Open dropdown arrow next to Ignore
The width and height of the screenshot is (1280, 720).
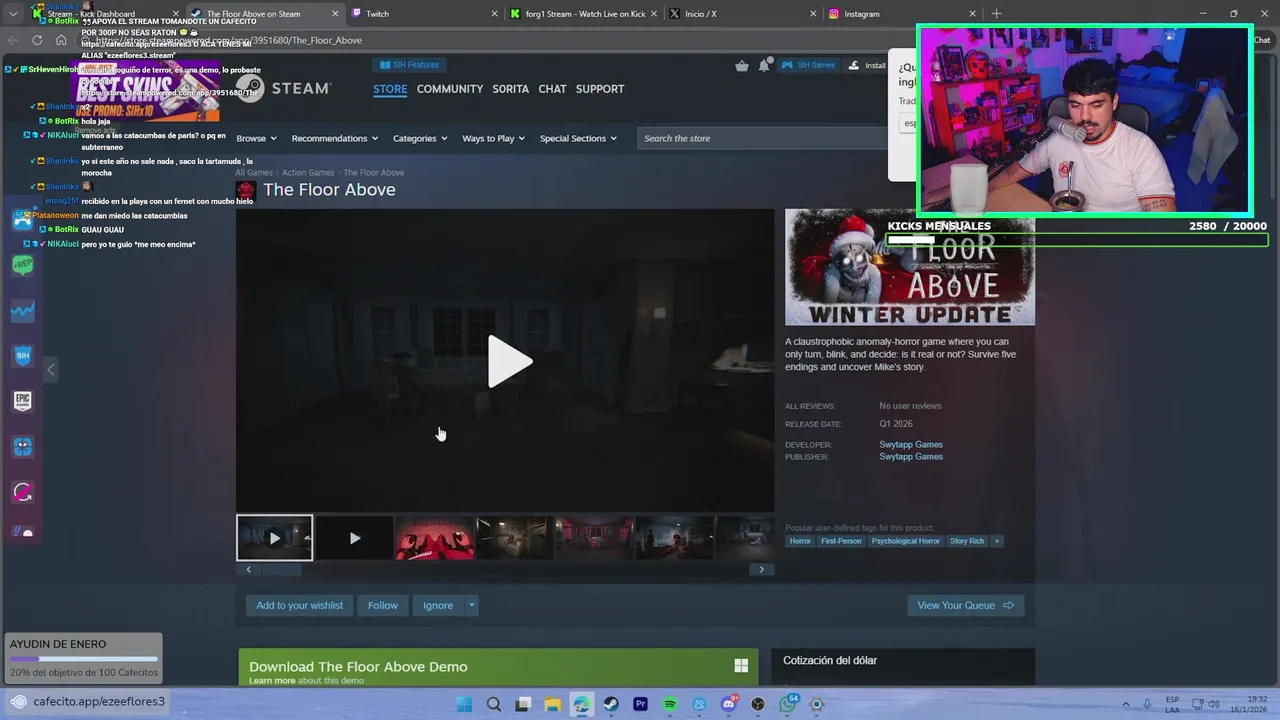471,605
